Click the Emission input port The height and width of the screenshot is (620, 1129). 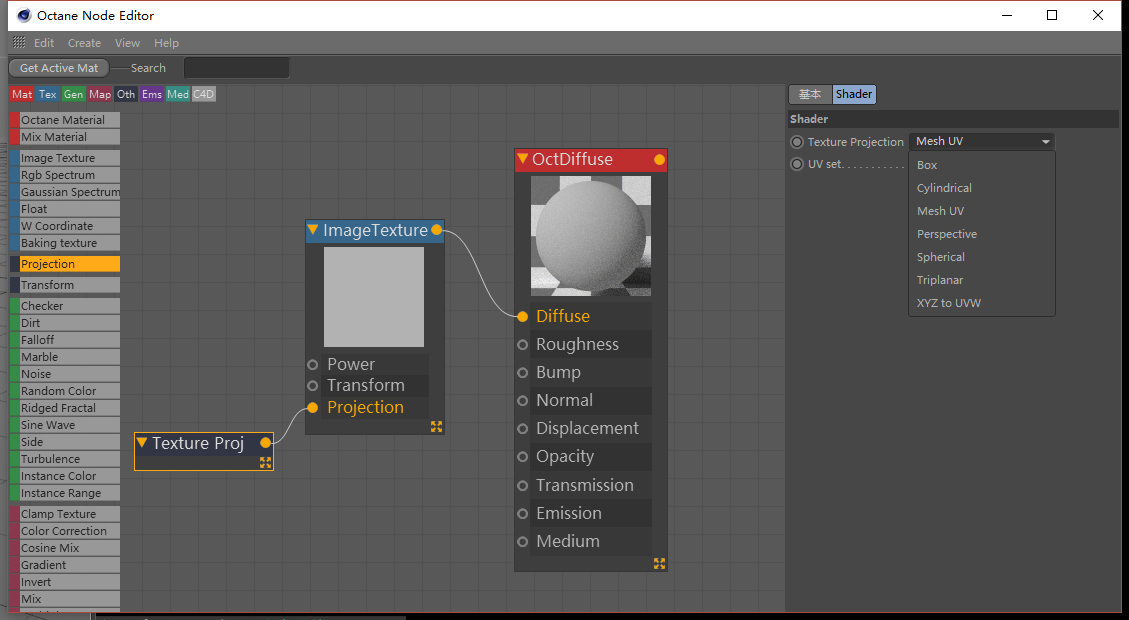[523, 513]
